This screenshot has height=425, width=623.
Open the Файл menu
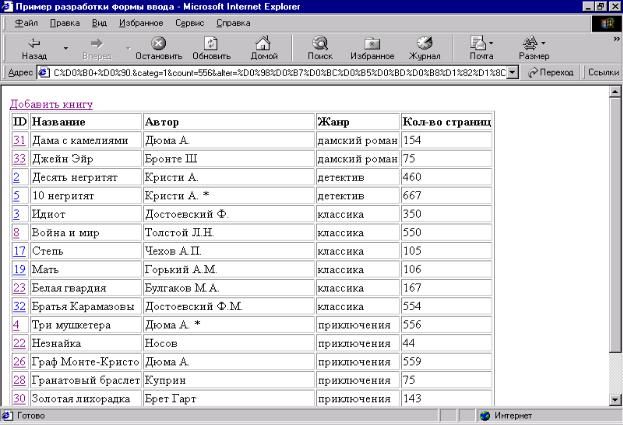[x=26, y=23]
